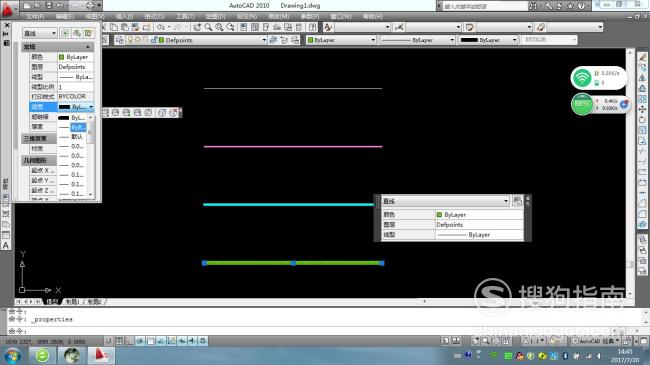Open the AutoCAD application menu logo
This screenshot has width=650, height=365.
8,9
